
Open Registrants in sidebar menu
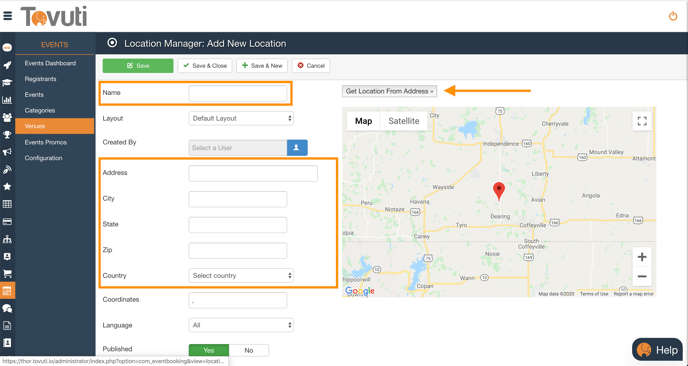40,79
